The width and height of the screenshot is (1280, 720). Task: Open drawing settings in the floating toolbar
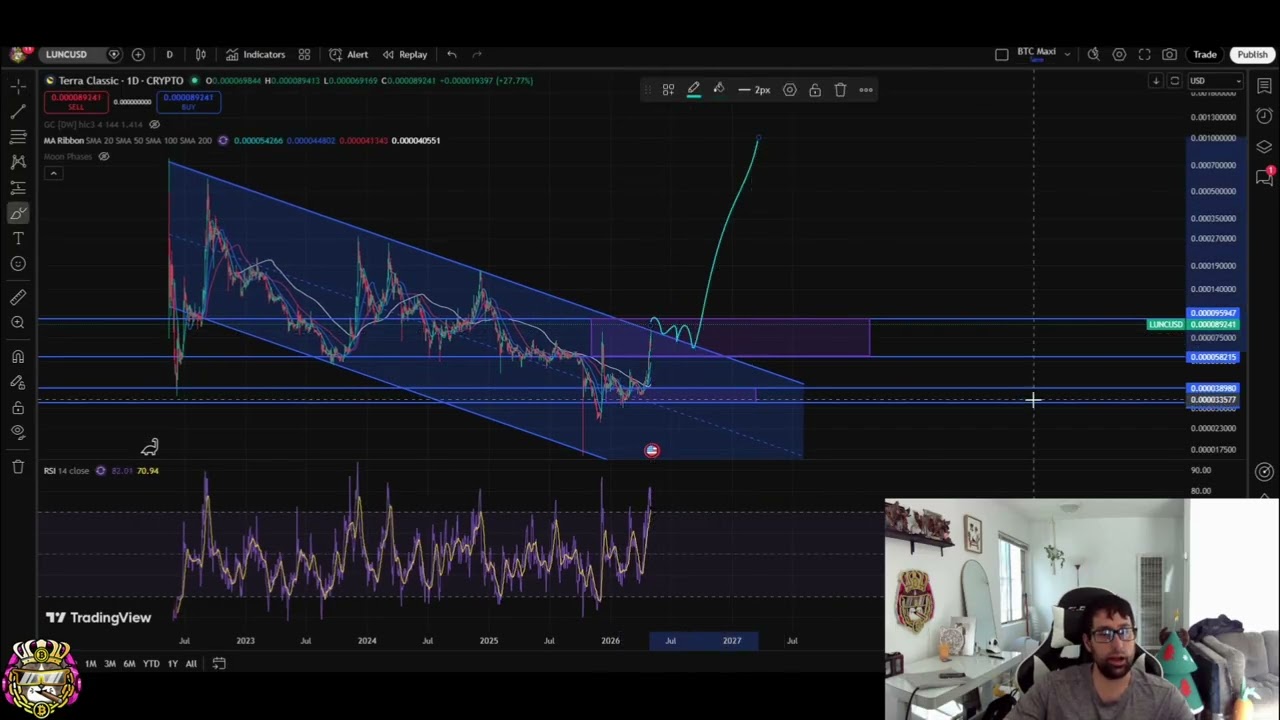tap(789, 90)
